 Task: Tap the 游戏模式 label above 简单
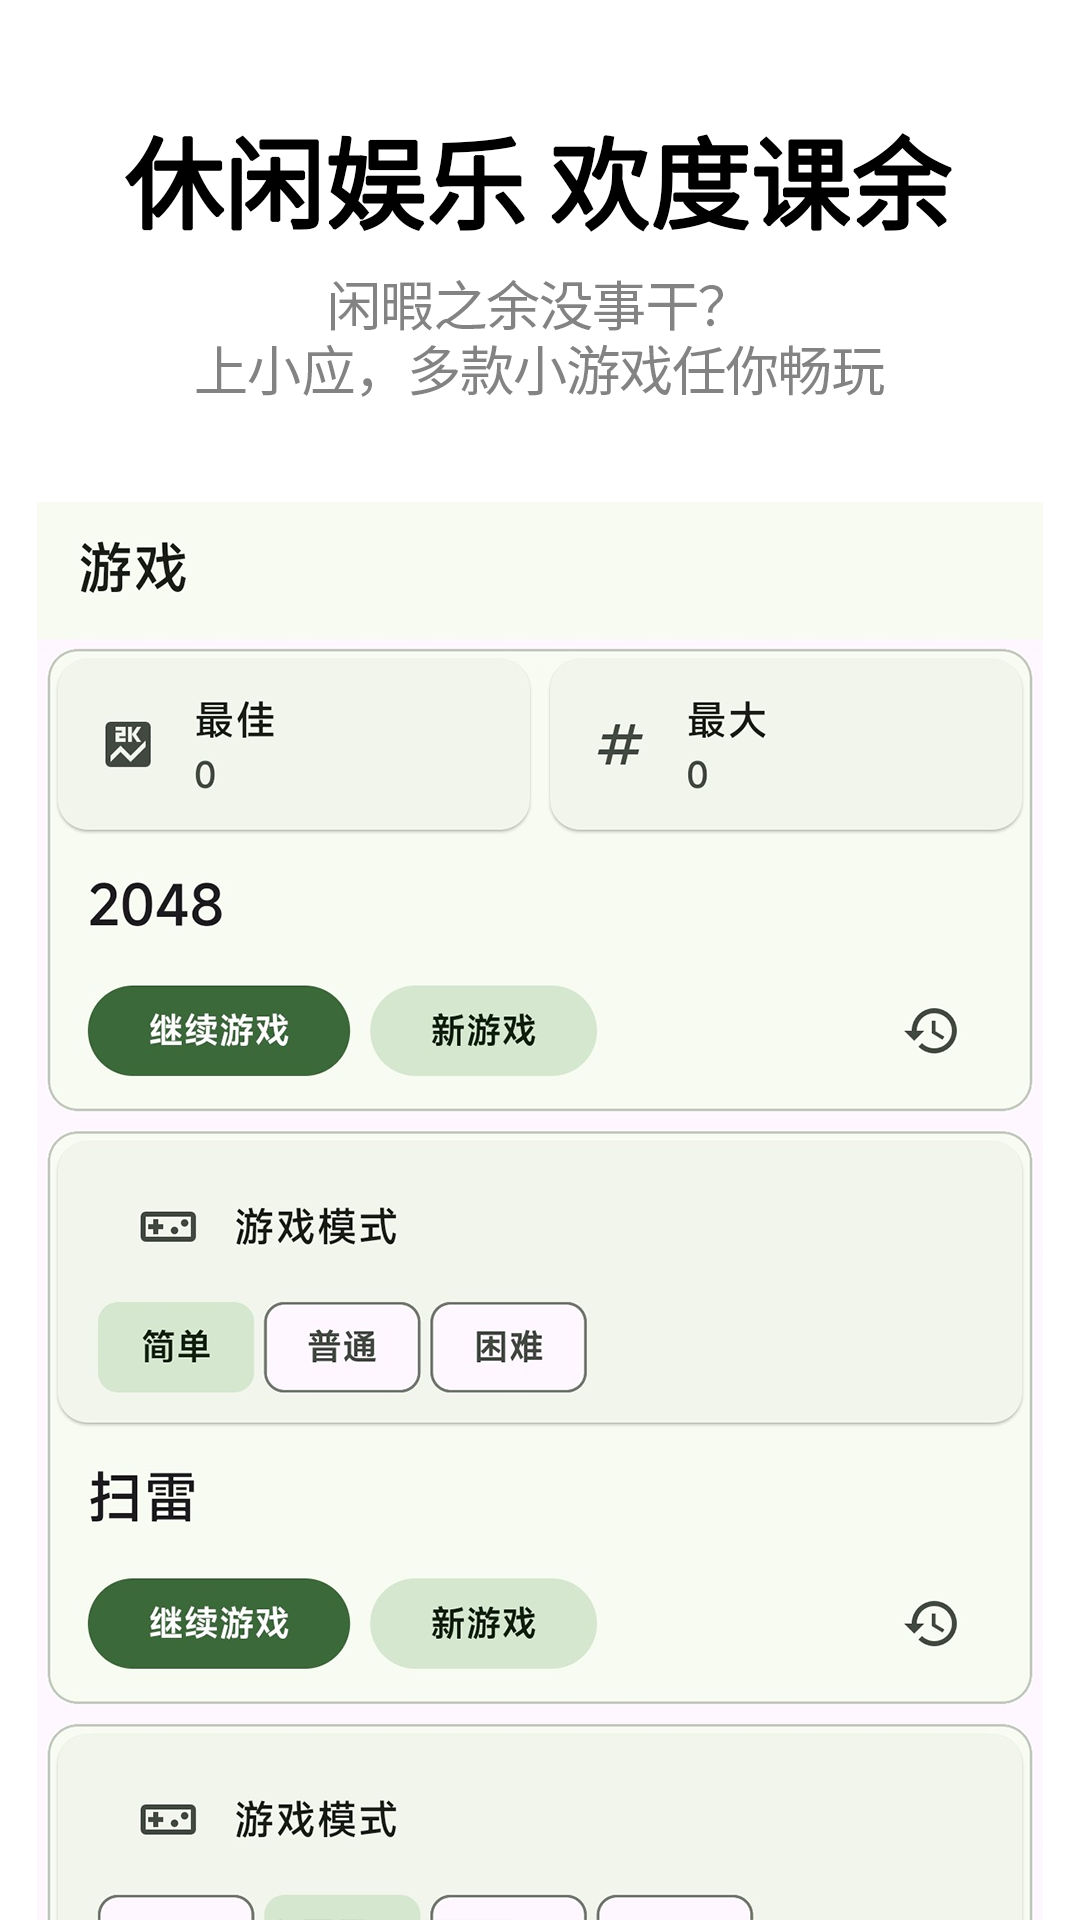coord(316,1227)
